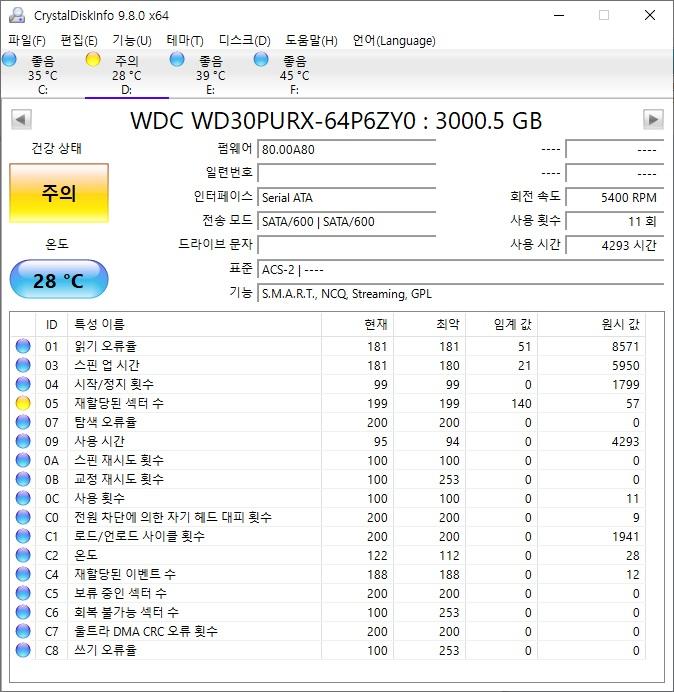Select disk D: tab with 주의 status
This screenshot has width=674, height=692.
tap(127, 75)
